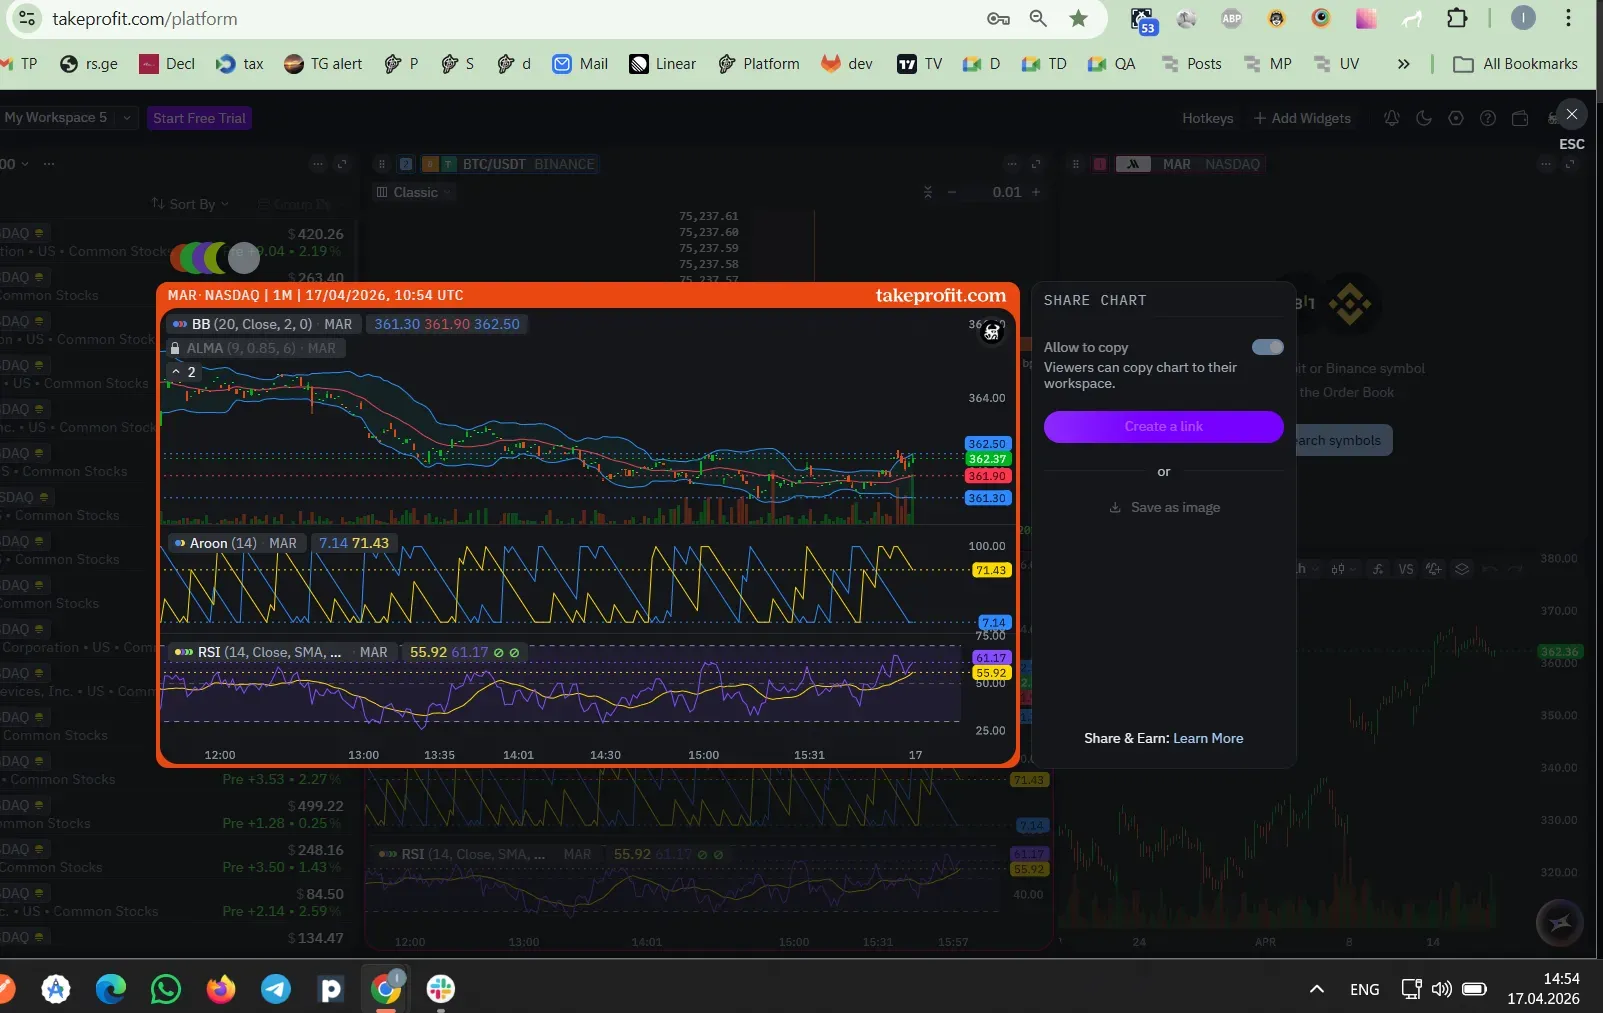1603x1013 pixels.
Task: Click the lock icon beside ALMA indicator
Action: pyautogui.click(x=175, y=348)
